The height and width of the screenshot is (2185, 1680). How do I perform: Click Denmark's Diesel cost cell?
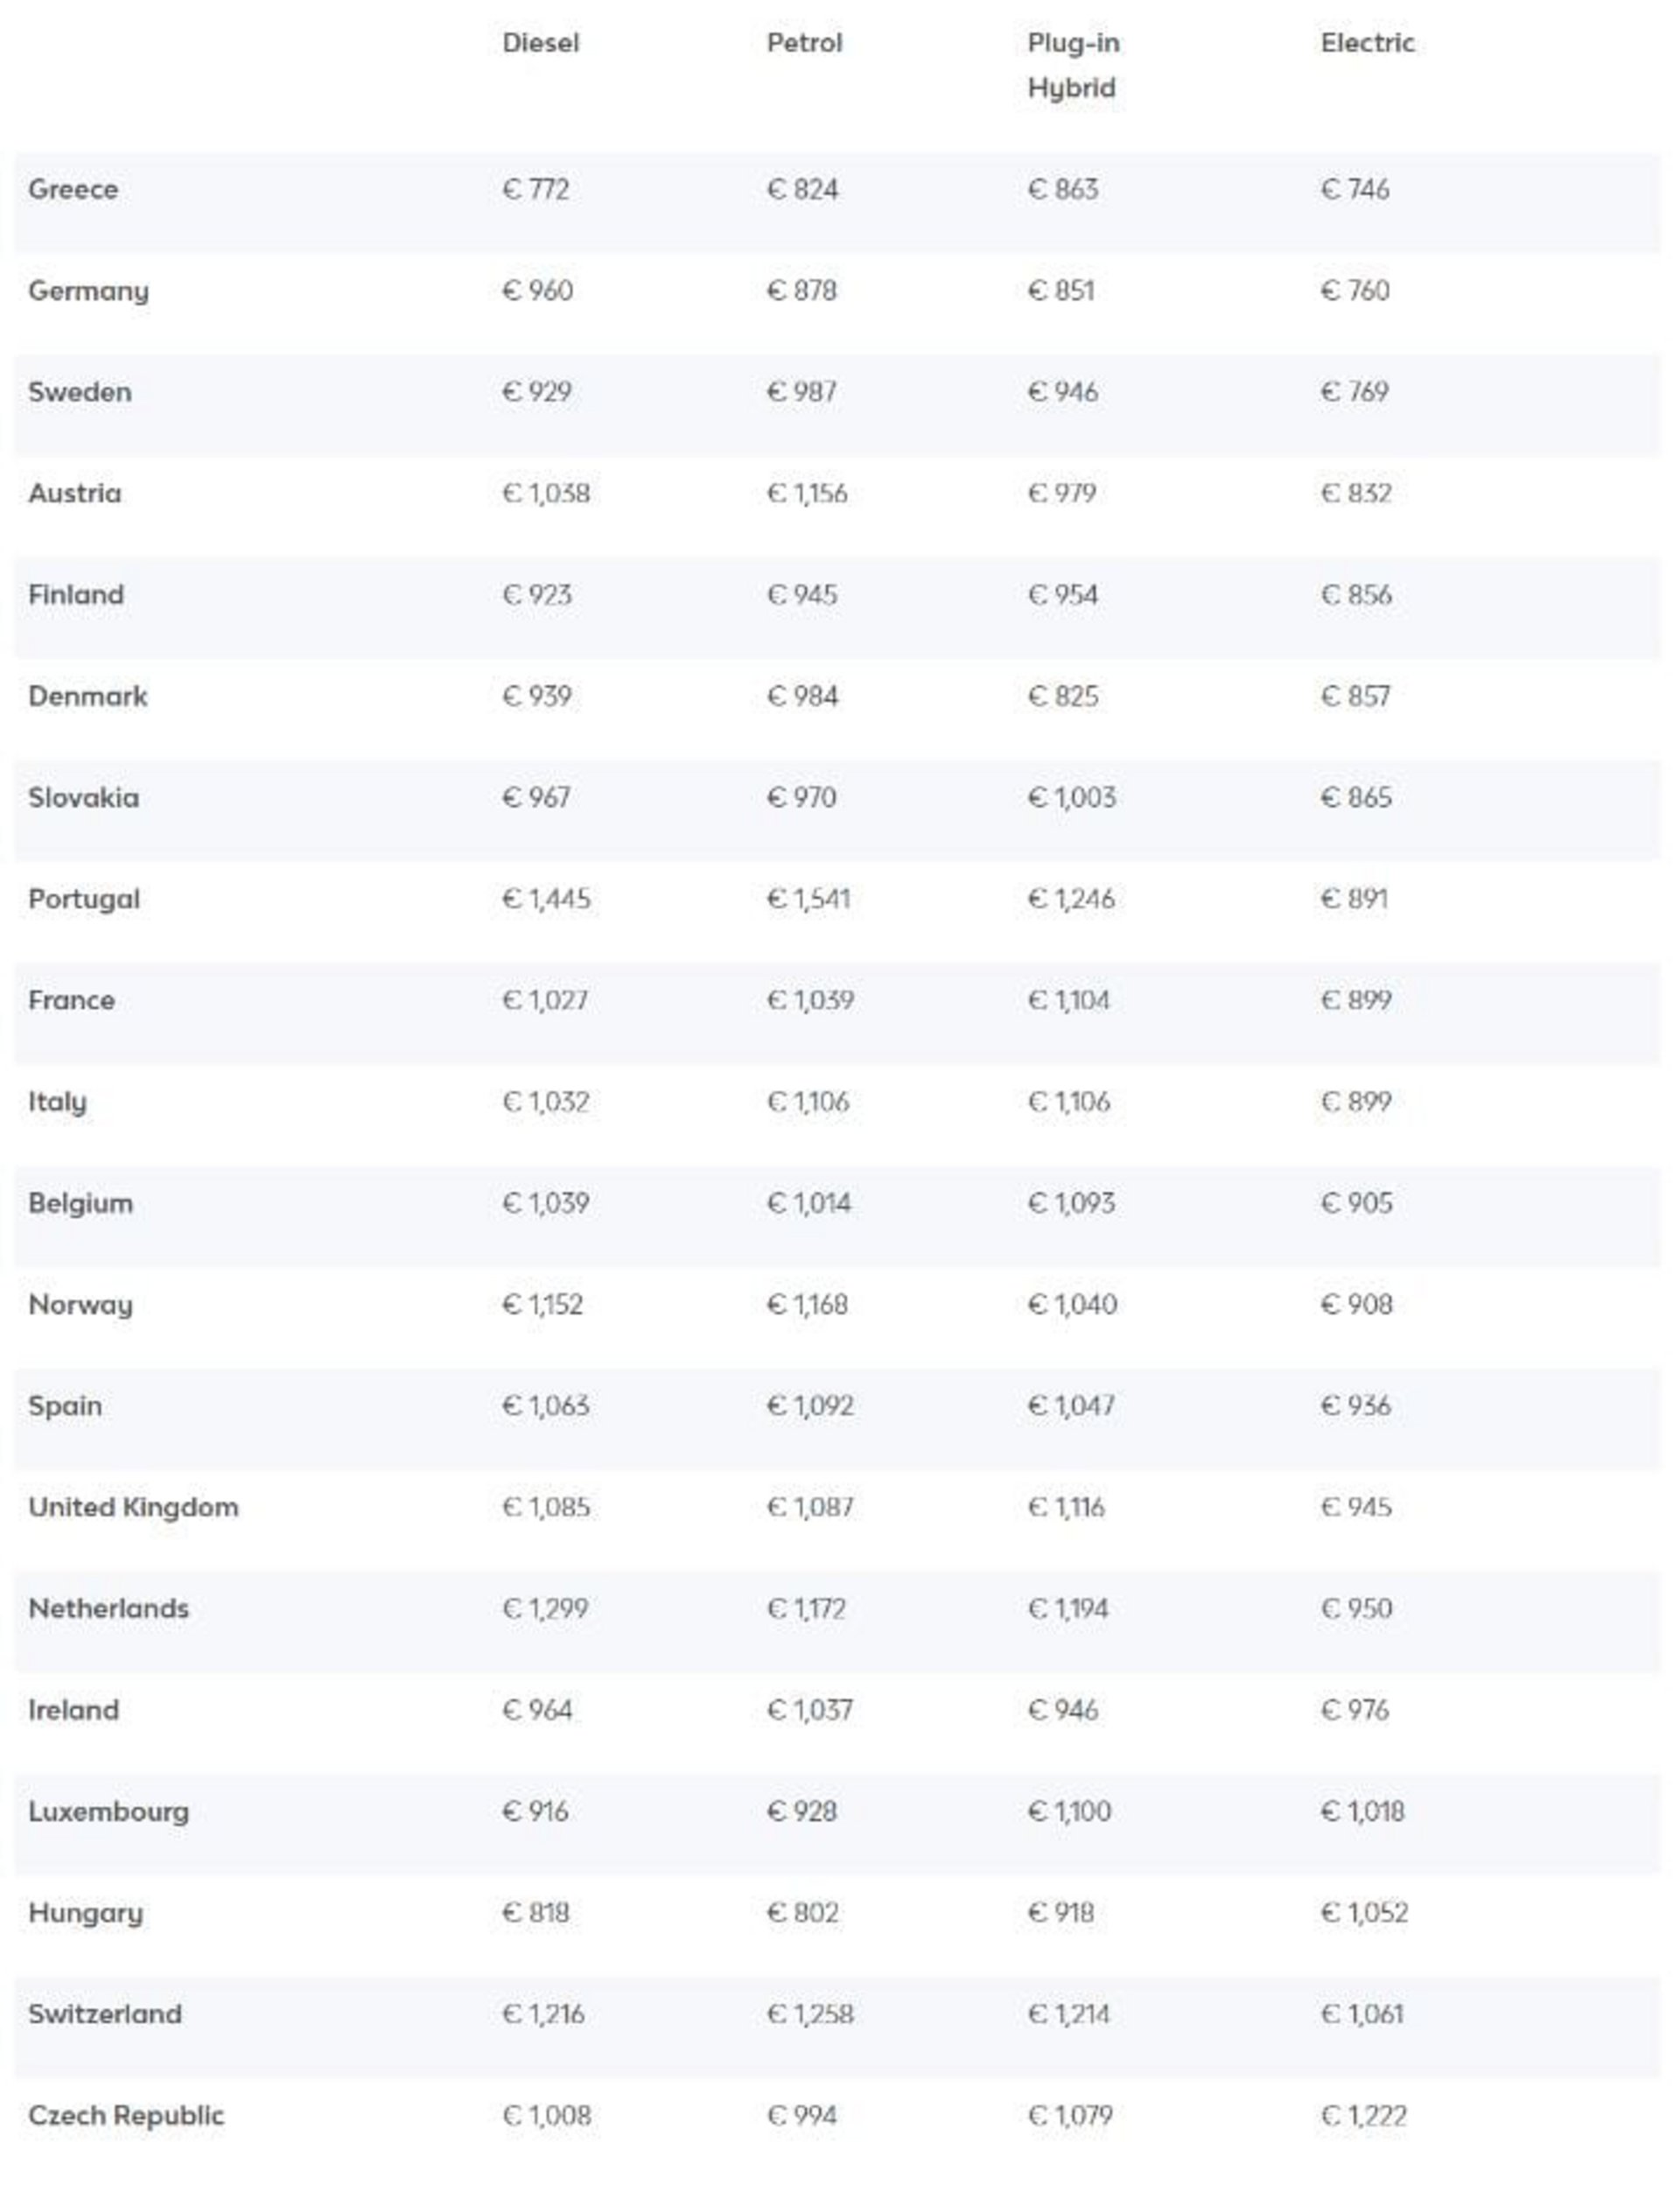pyautogui.click(x=536, y=696)
